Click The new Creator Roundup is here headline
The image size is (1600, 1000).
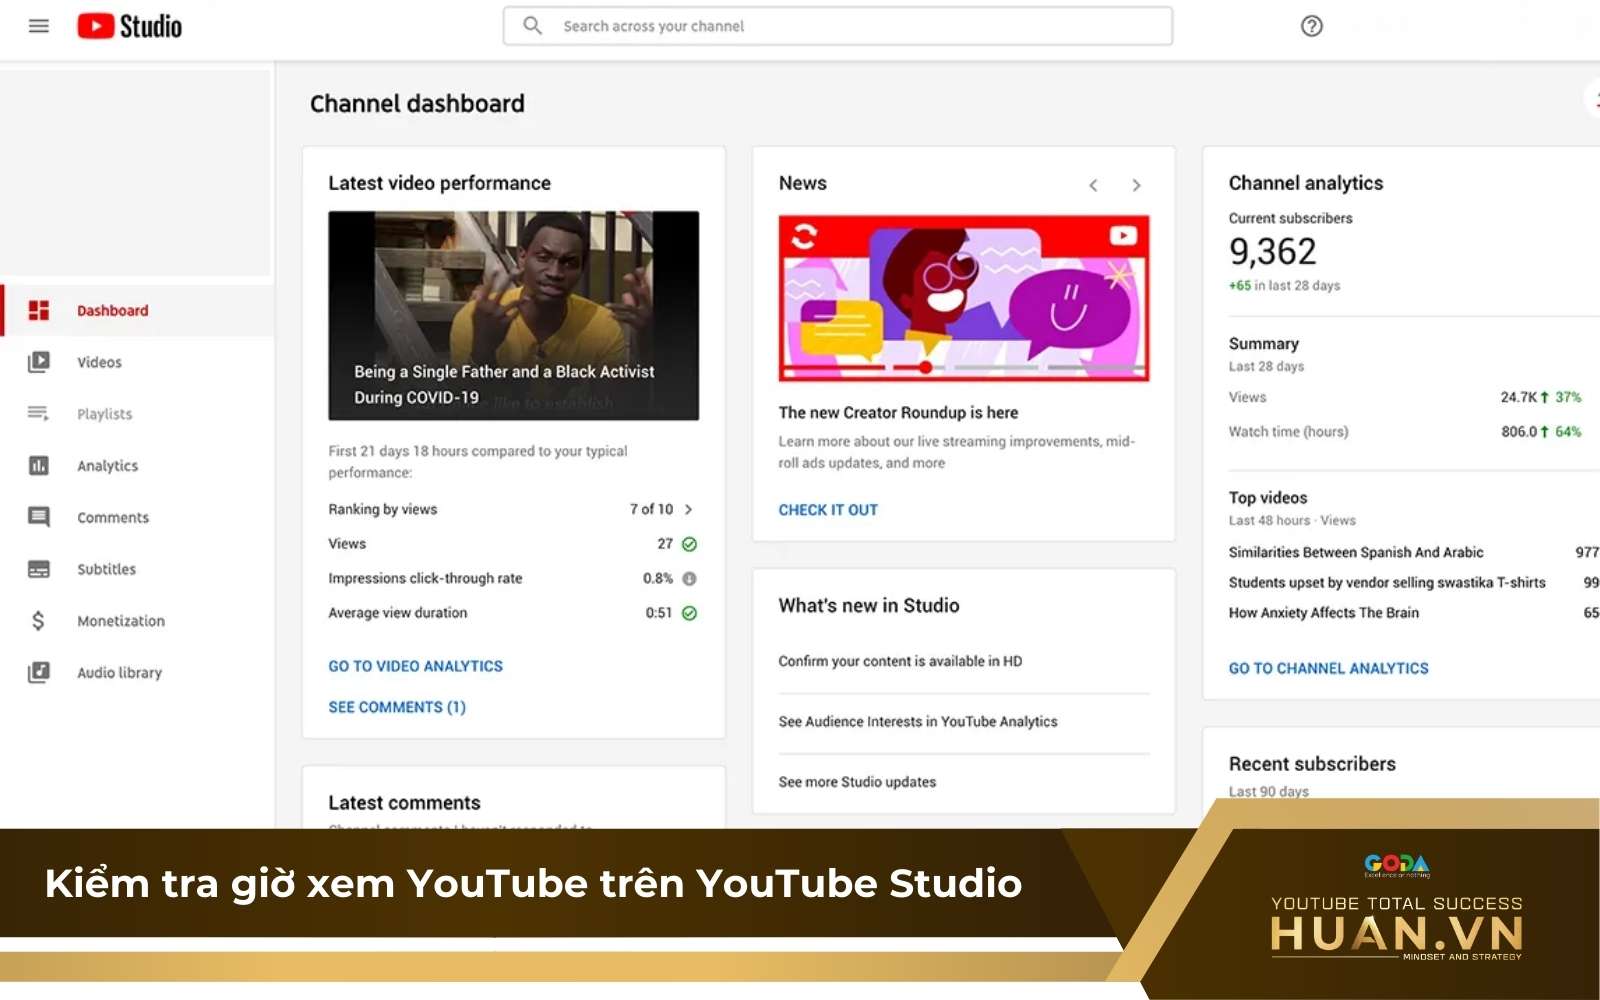coord(898,412)
